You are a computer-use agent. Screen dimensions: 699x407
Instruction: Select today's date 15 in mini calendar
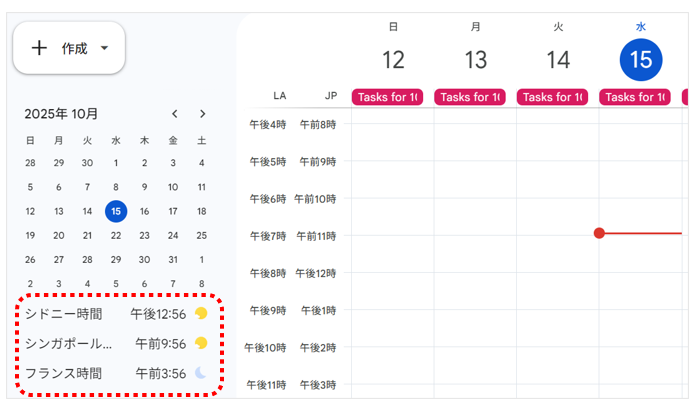click(116, 211)
